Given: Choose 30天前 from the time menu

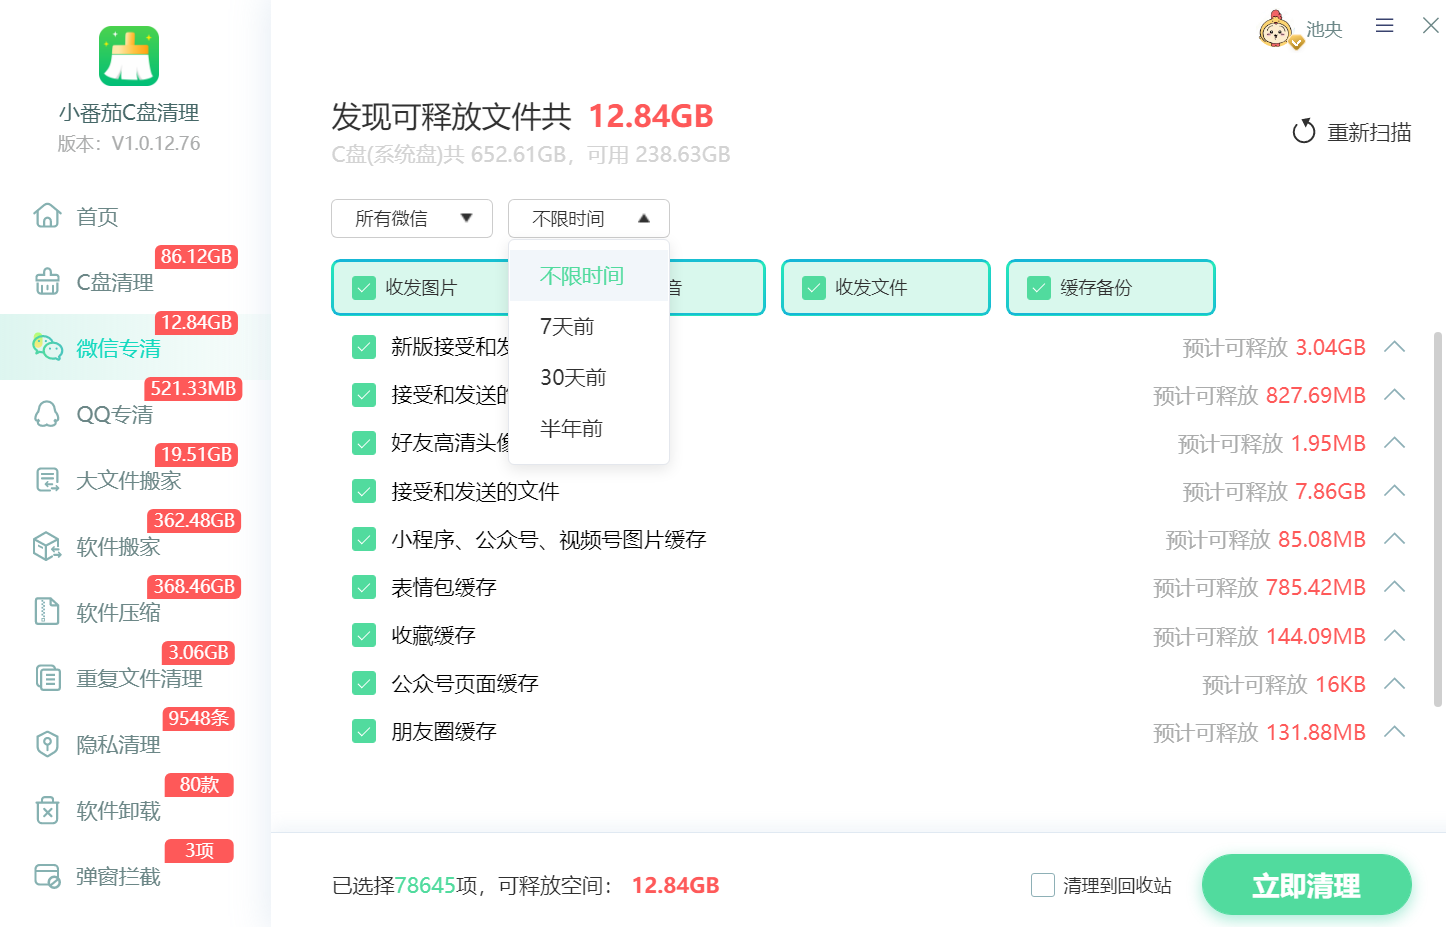Looking at the screenshot, I should pos(589,378).
